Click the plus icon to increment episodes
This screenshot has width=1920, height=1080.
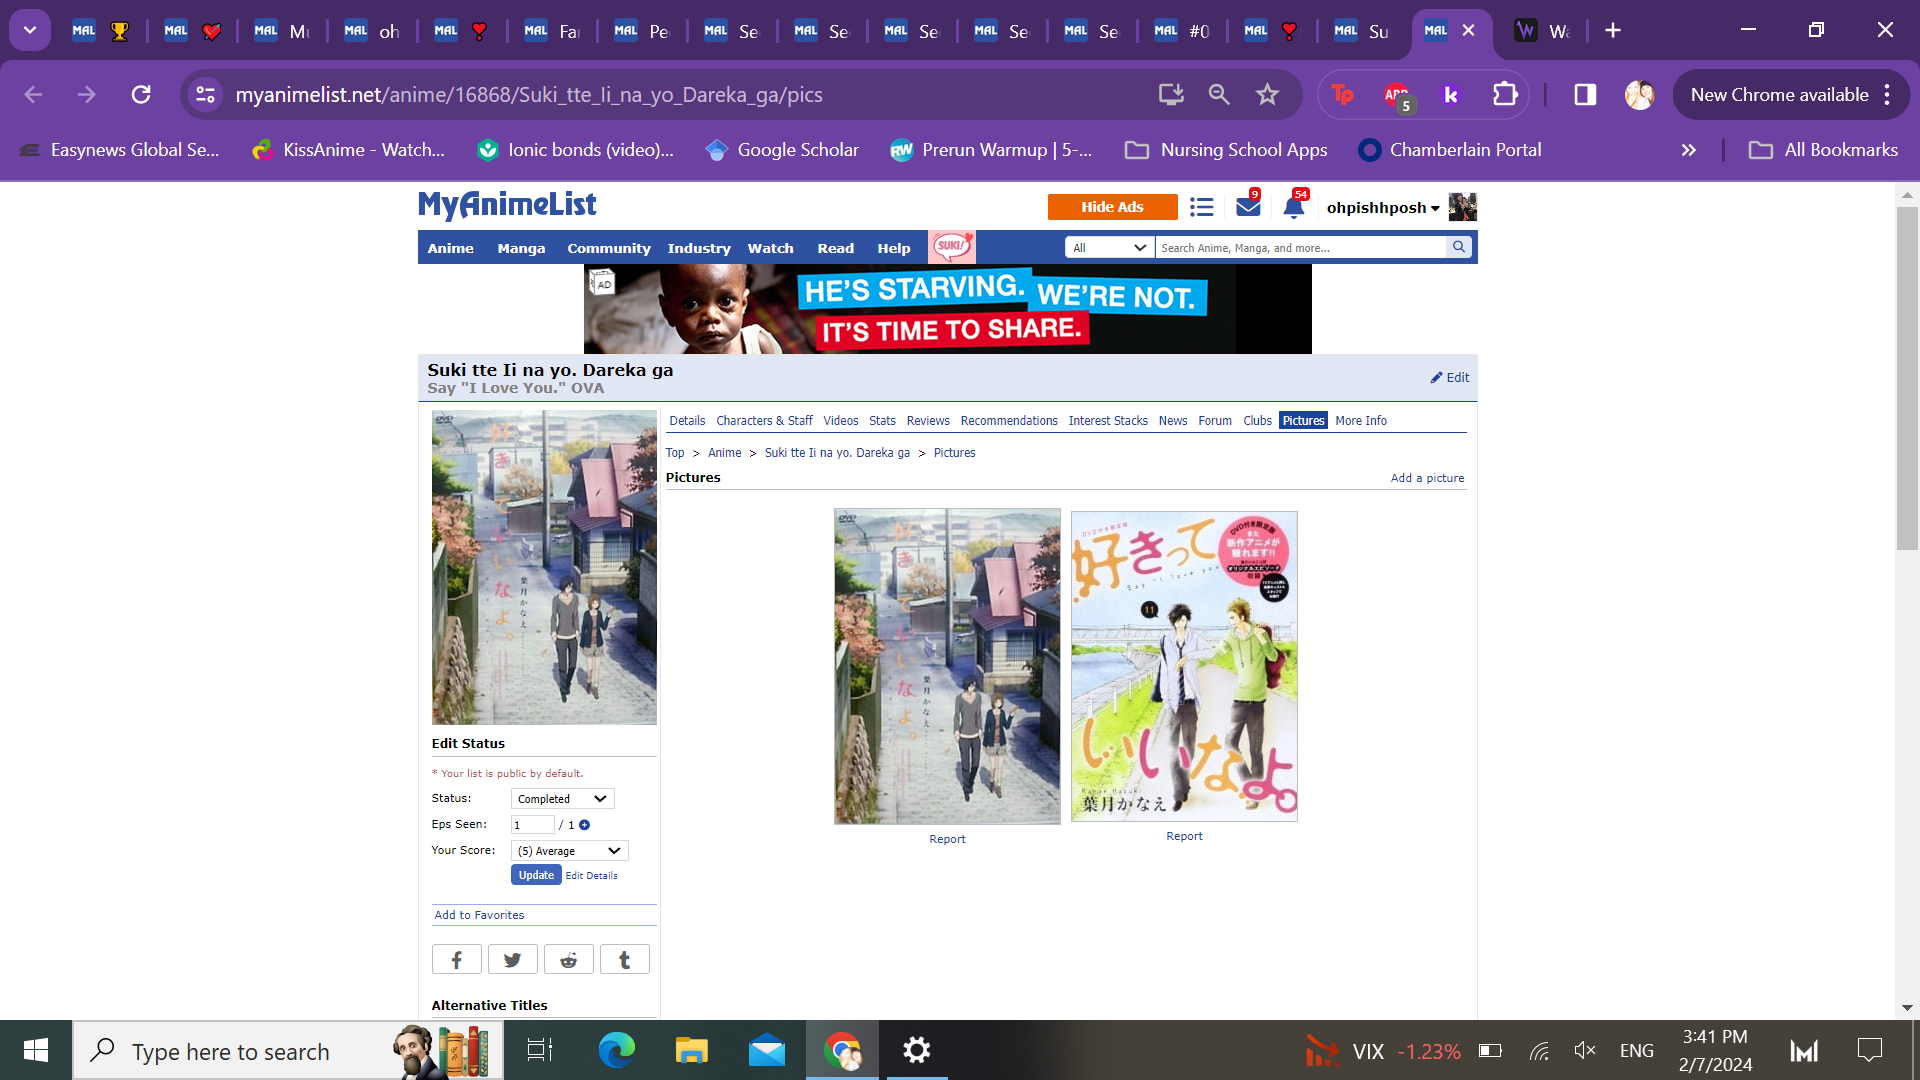[x=585, y=825]
